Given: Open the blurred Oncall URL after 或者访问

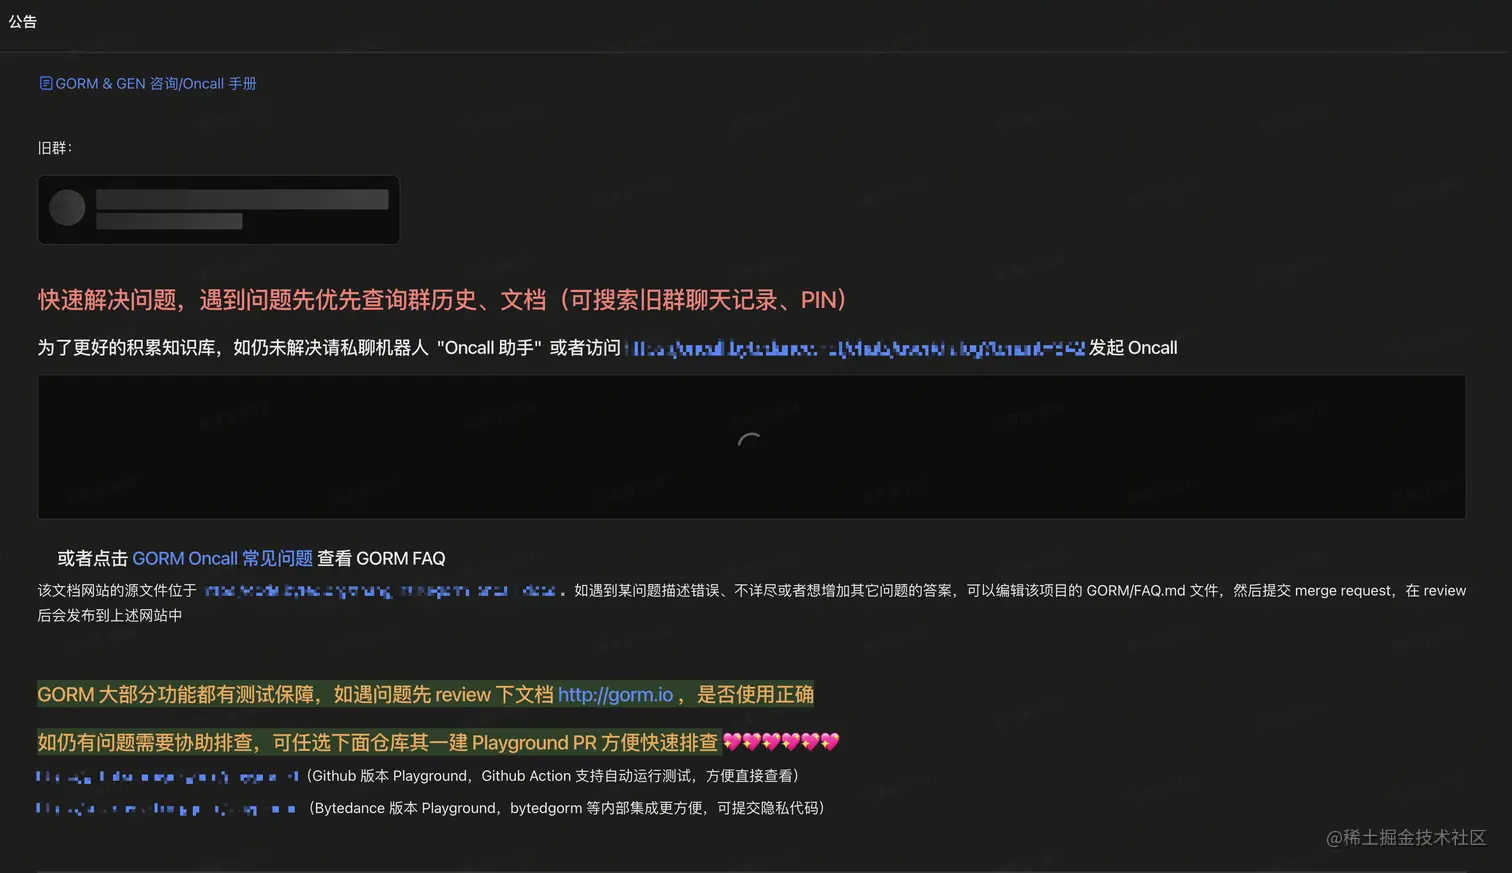Looking at the screenshot, I should point(854,348).
